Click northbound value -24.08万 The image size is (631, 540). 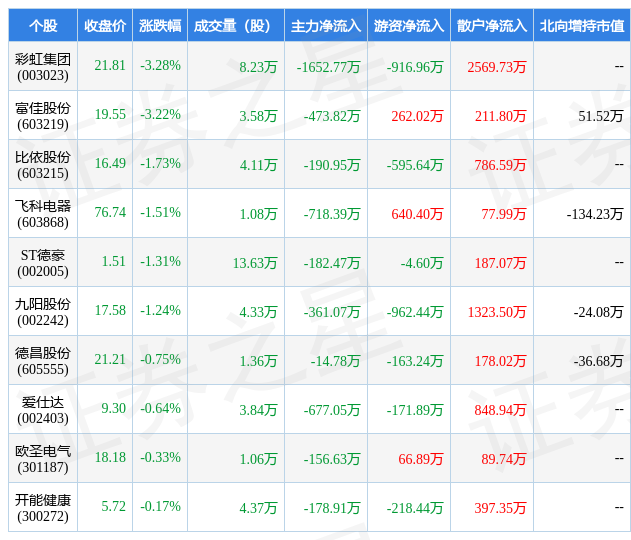(x=598, y=312)
